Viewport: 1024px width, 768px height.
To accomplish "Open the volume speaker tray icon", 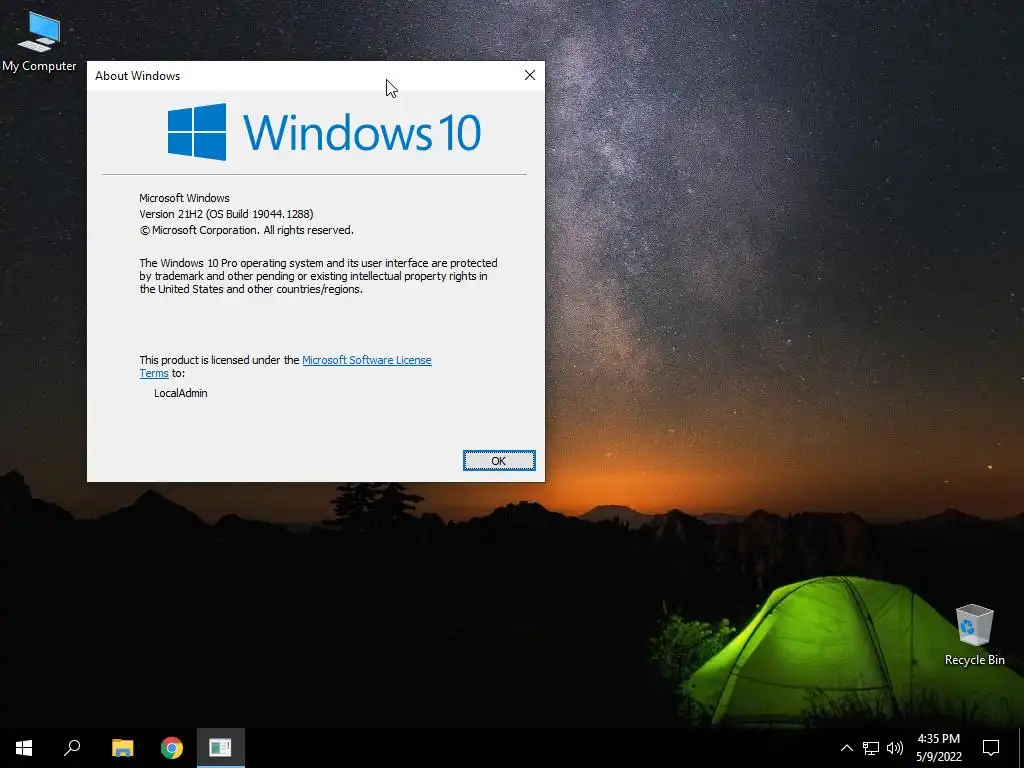I will [895, 748].
